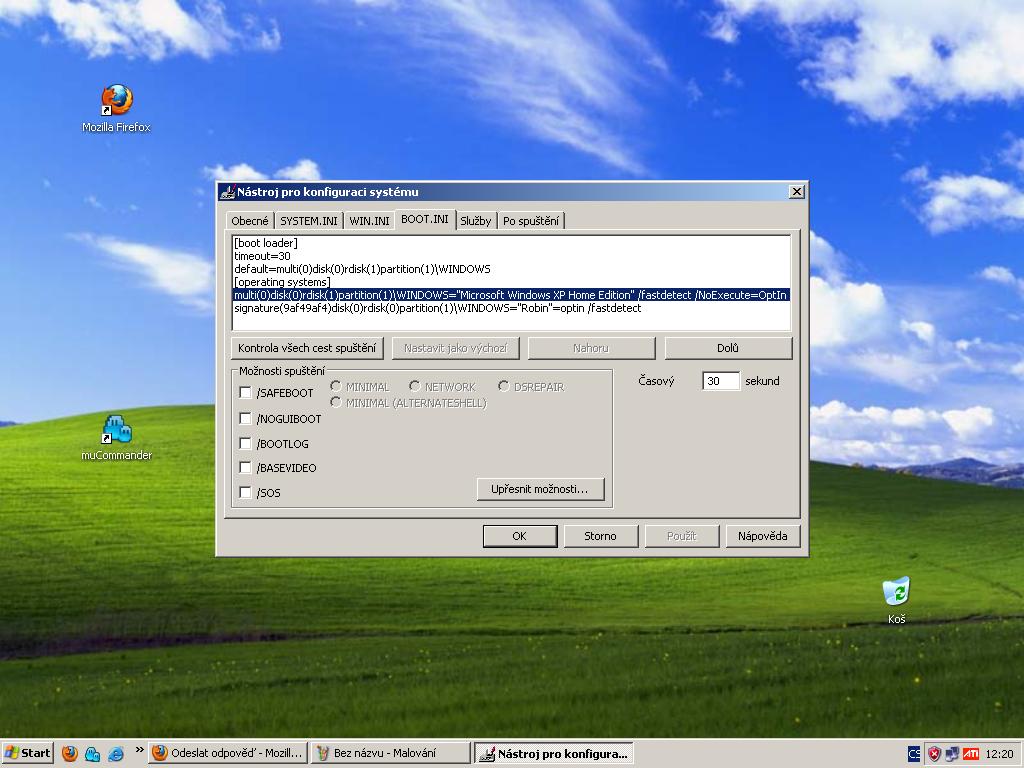Confirm the dialog with OK
Screen dimensions: 1024x768
point(520,536)
